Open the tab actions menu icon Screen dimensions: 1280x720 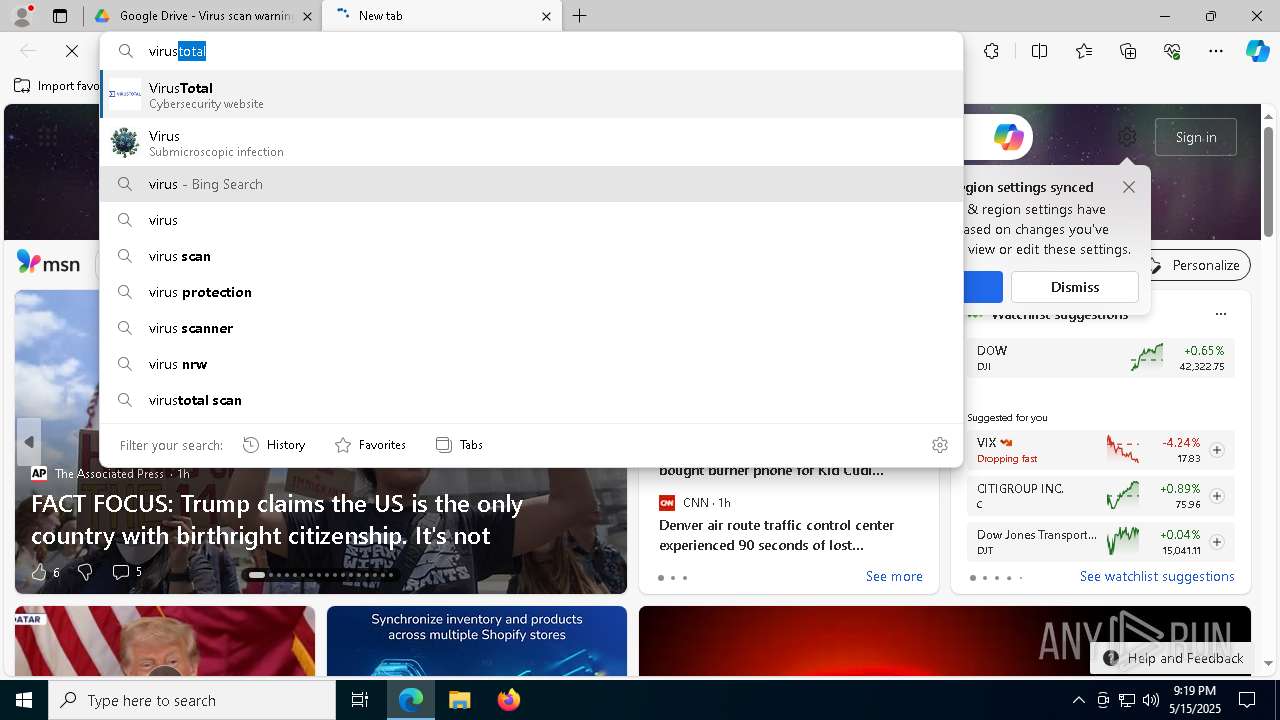[60, 16]
